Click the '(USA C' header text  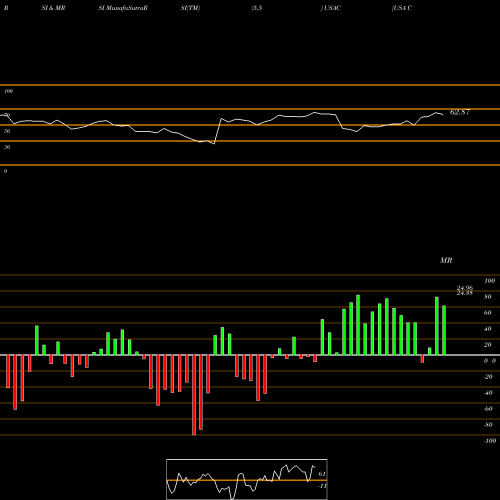pos(402,8)
